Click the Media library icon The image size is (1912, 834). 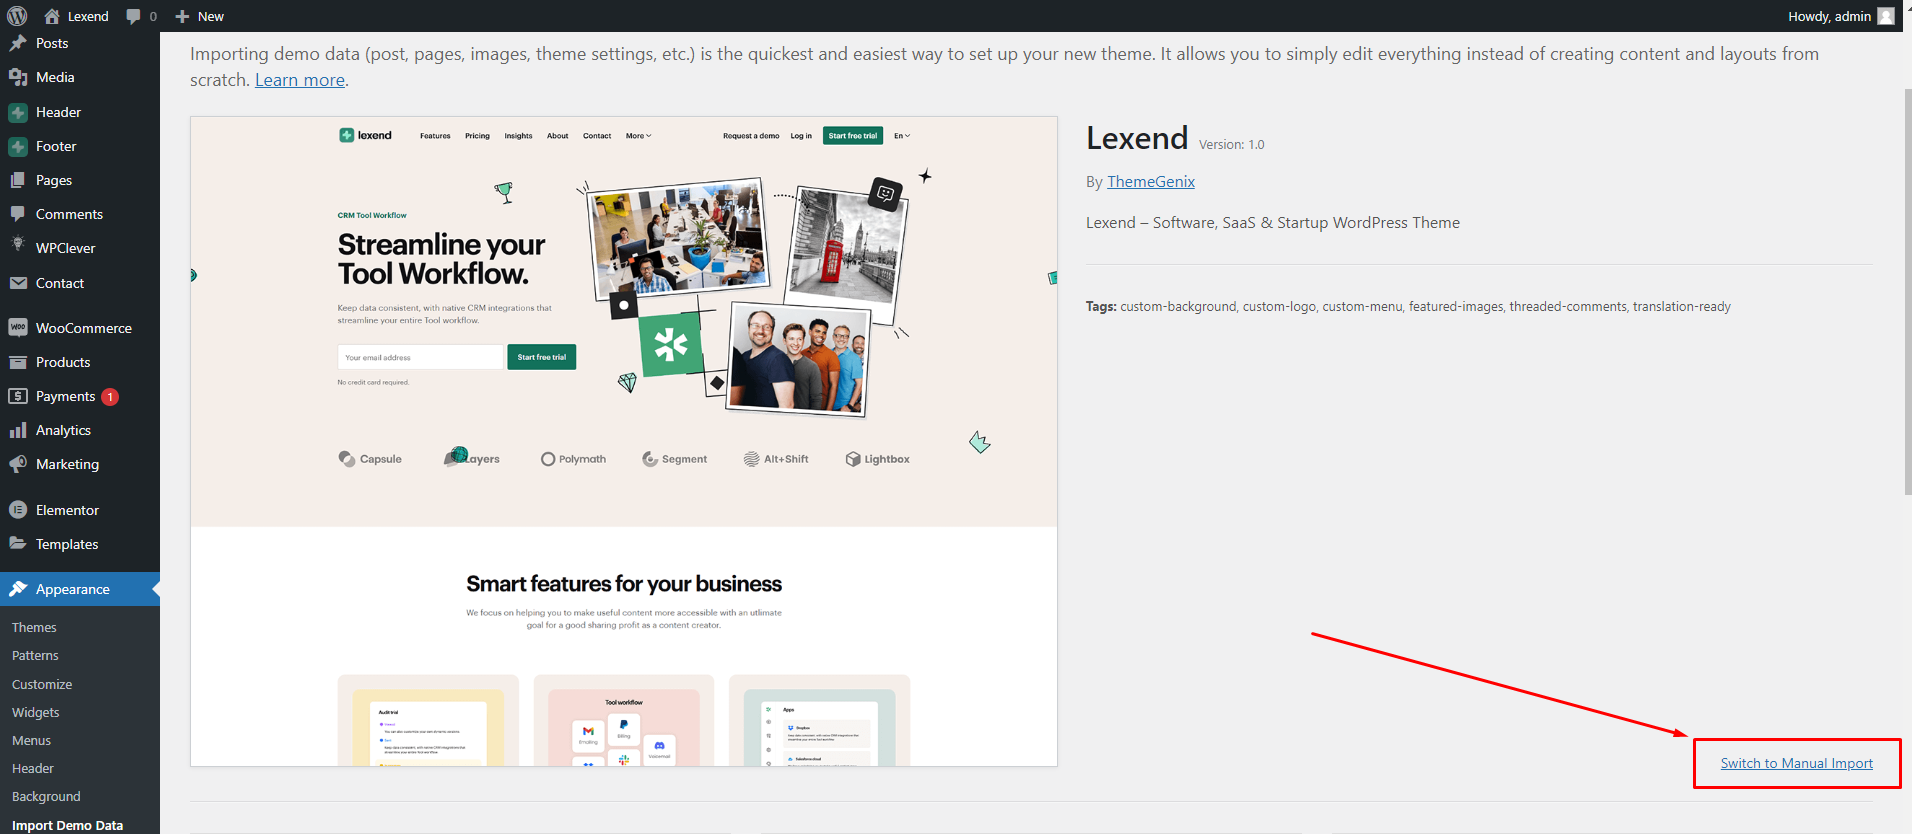[18, 77]
